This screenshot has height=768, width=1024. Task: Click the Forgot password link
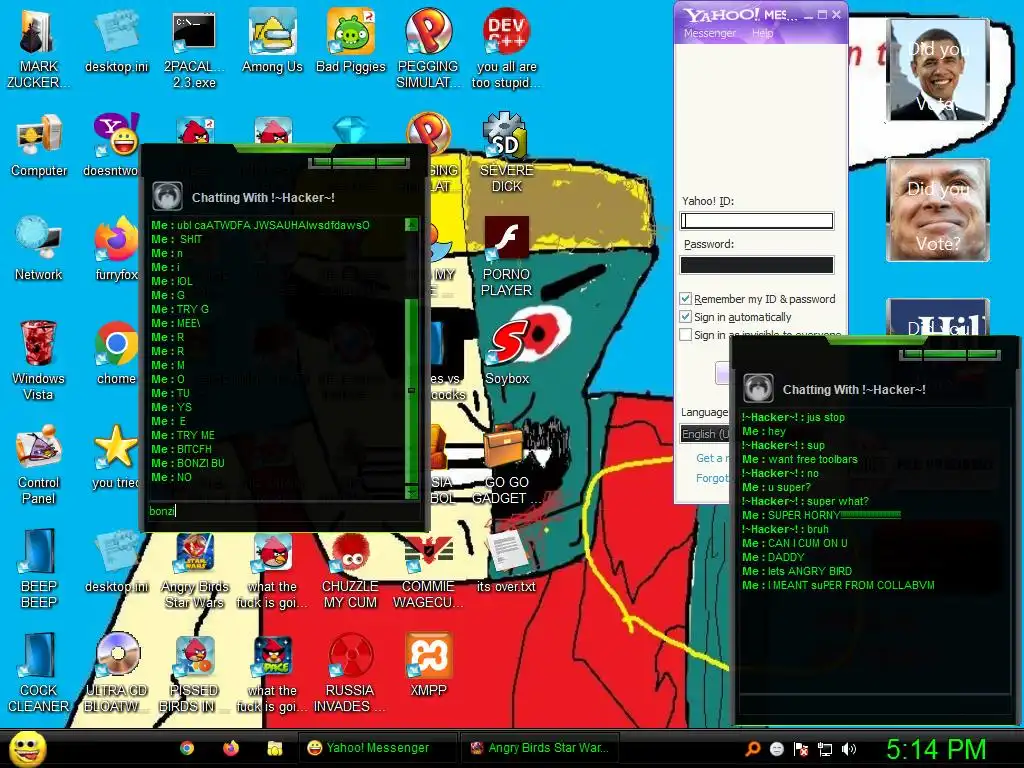pos(712,478)
